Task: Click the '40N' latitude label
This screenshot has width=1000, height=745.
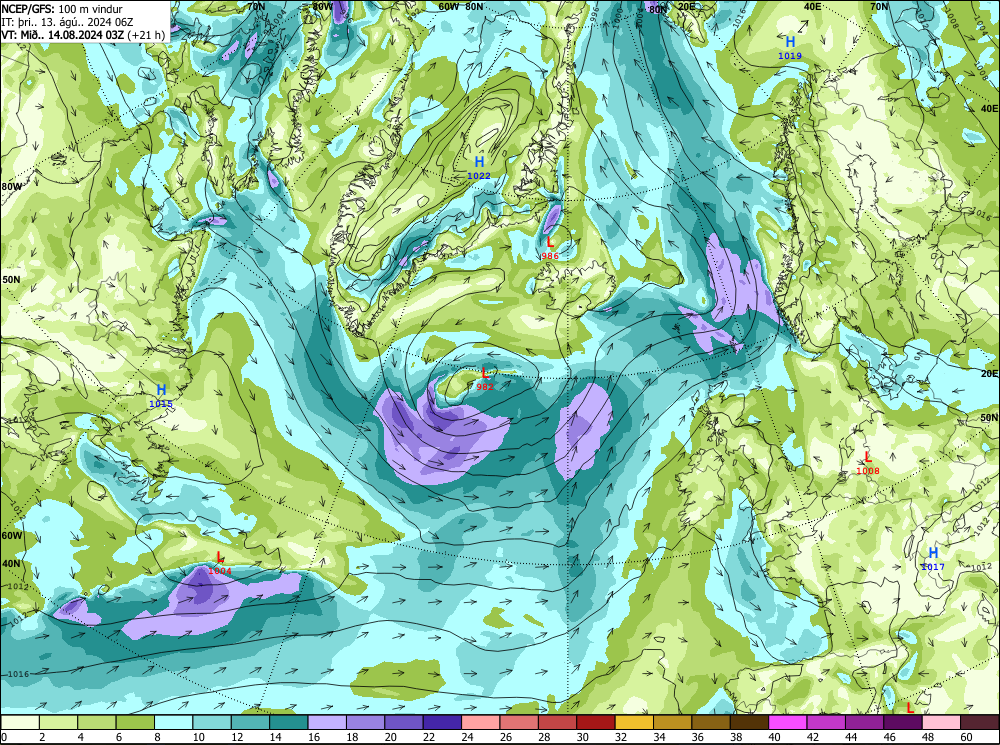Action: click(x=10, y=564)
